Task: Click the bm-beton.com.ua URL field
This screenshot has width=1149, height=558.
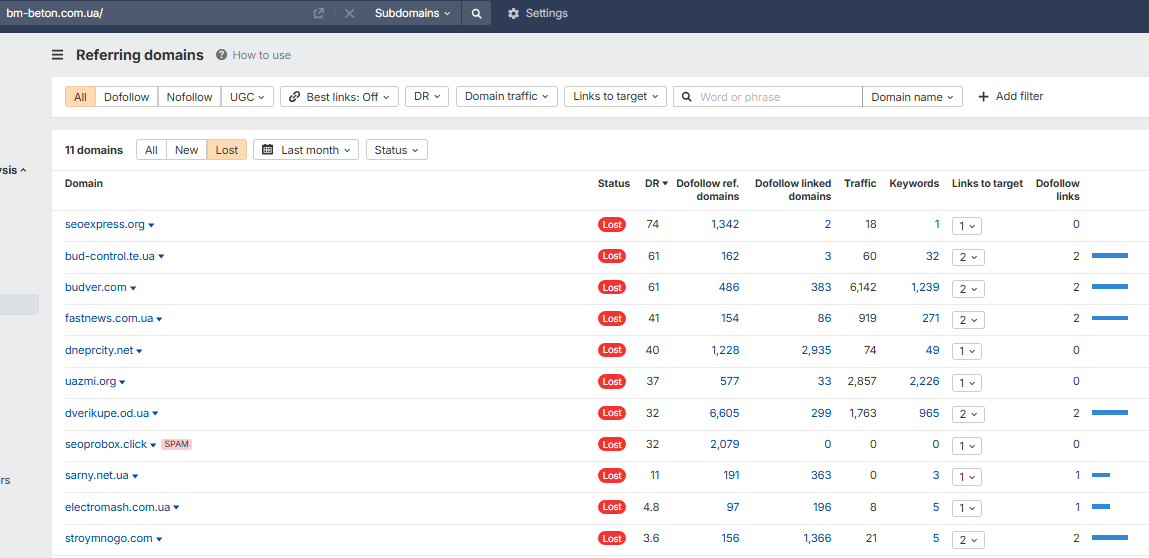Action: pos(154,13)
